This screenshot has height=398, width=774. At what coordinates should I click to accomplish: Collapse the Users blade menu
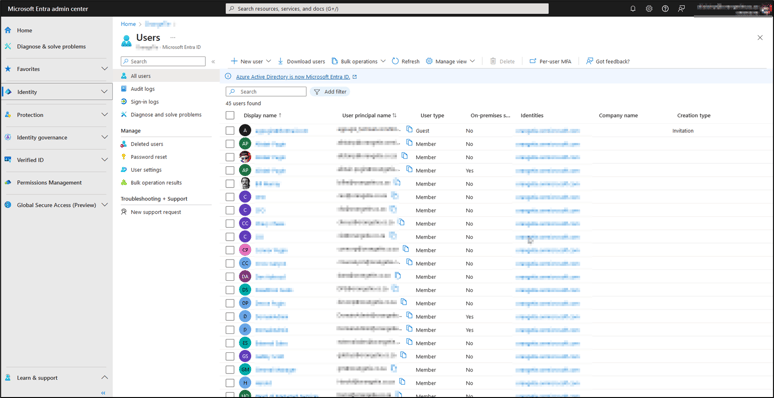[x=213, y=62]
